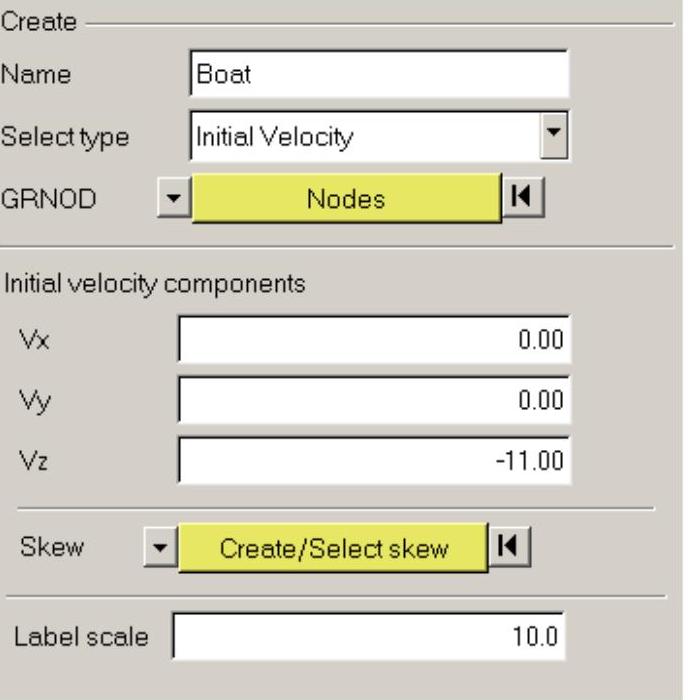693x700 pixels.
Task: Click the Create section heading
Action: click(38, 22)
